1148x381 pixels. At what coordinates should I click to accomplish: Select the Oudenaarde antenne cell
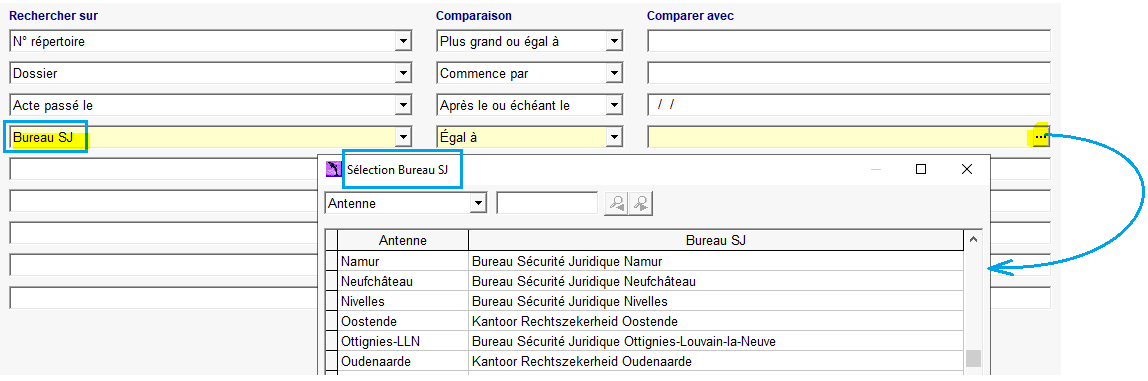tap(403, 361)
